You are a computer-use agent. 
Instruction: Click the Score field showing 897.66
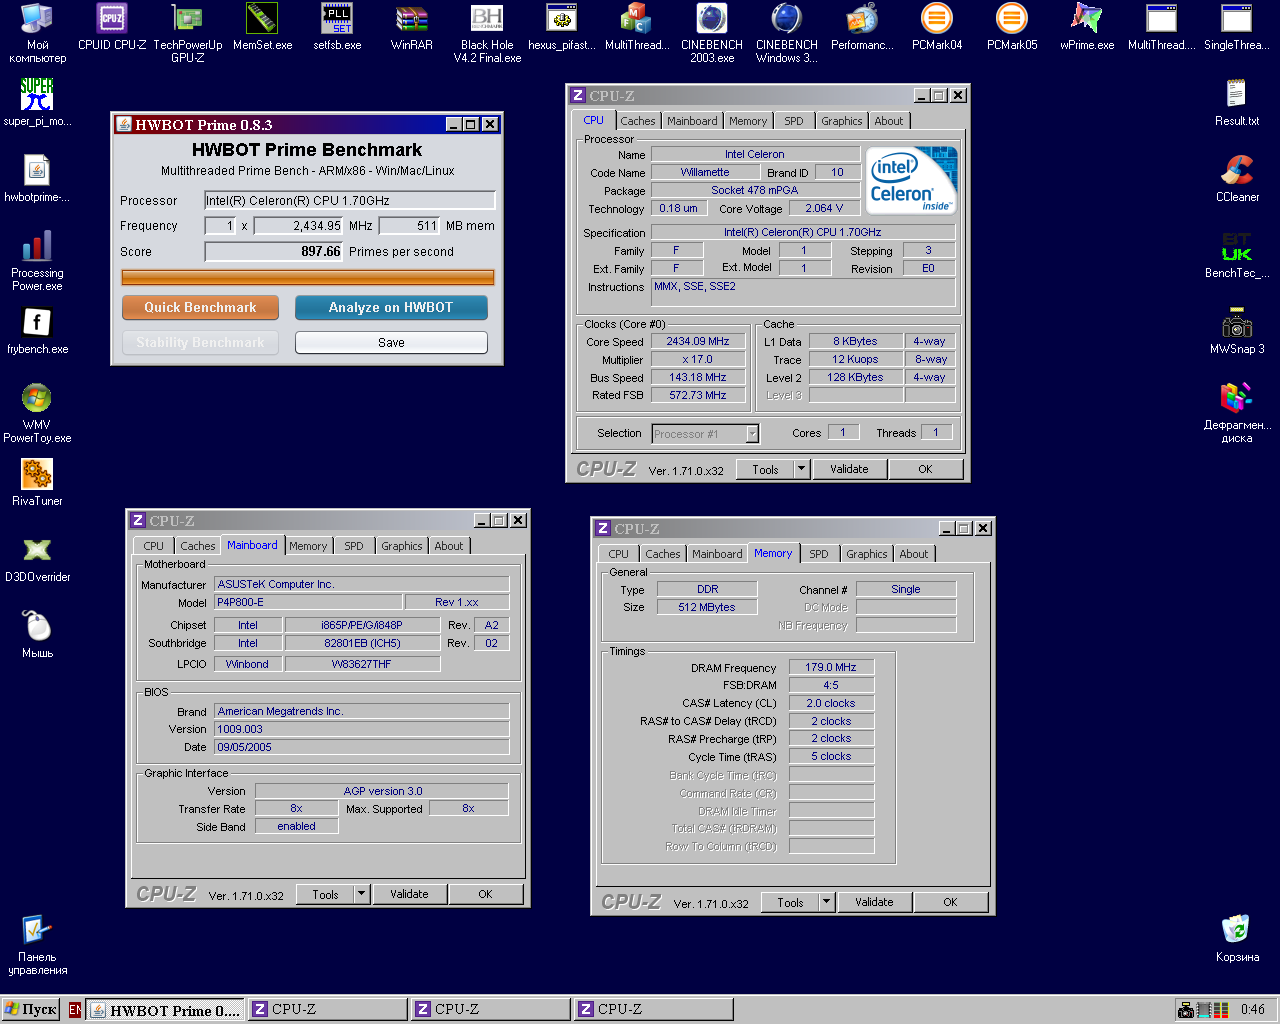pos(274,251)
